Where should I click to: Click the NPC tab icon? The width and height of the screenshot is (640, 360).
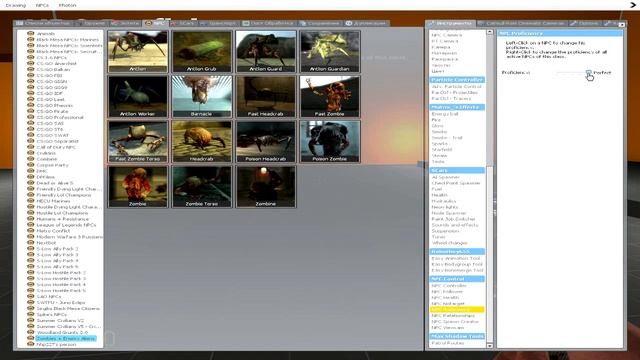[149, 23]
